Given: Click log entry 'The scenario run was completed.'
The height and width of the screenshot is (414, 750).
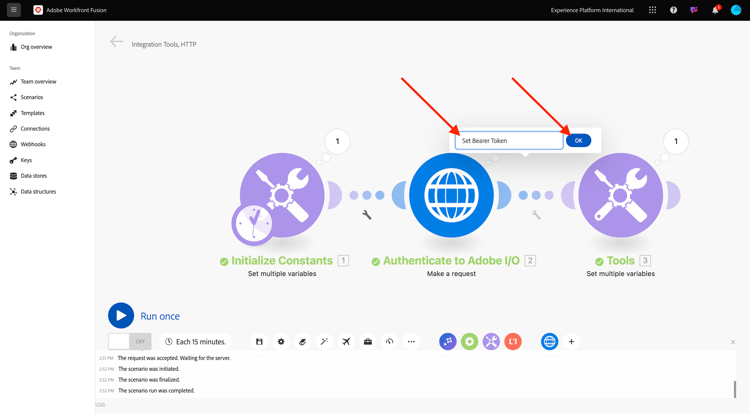Looking at the screenshot, I should click(x=156, y=391).
